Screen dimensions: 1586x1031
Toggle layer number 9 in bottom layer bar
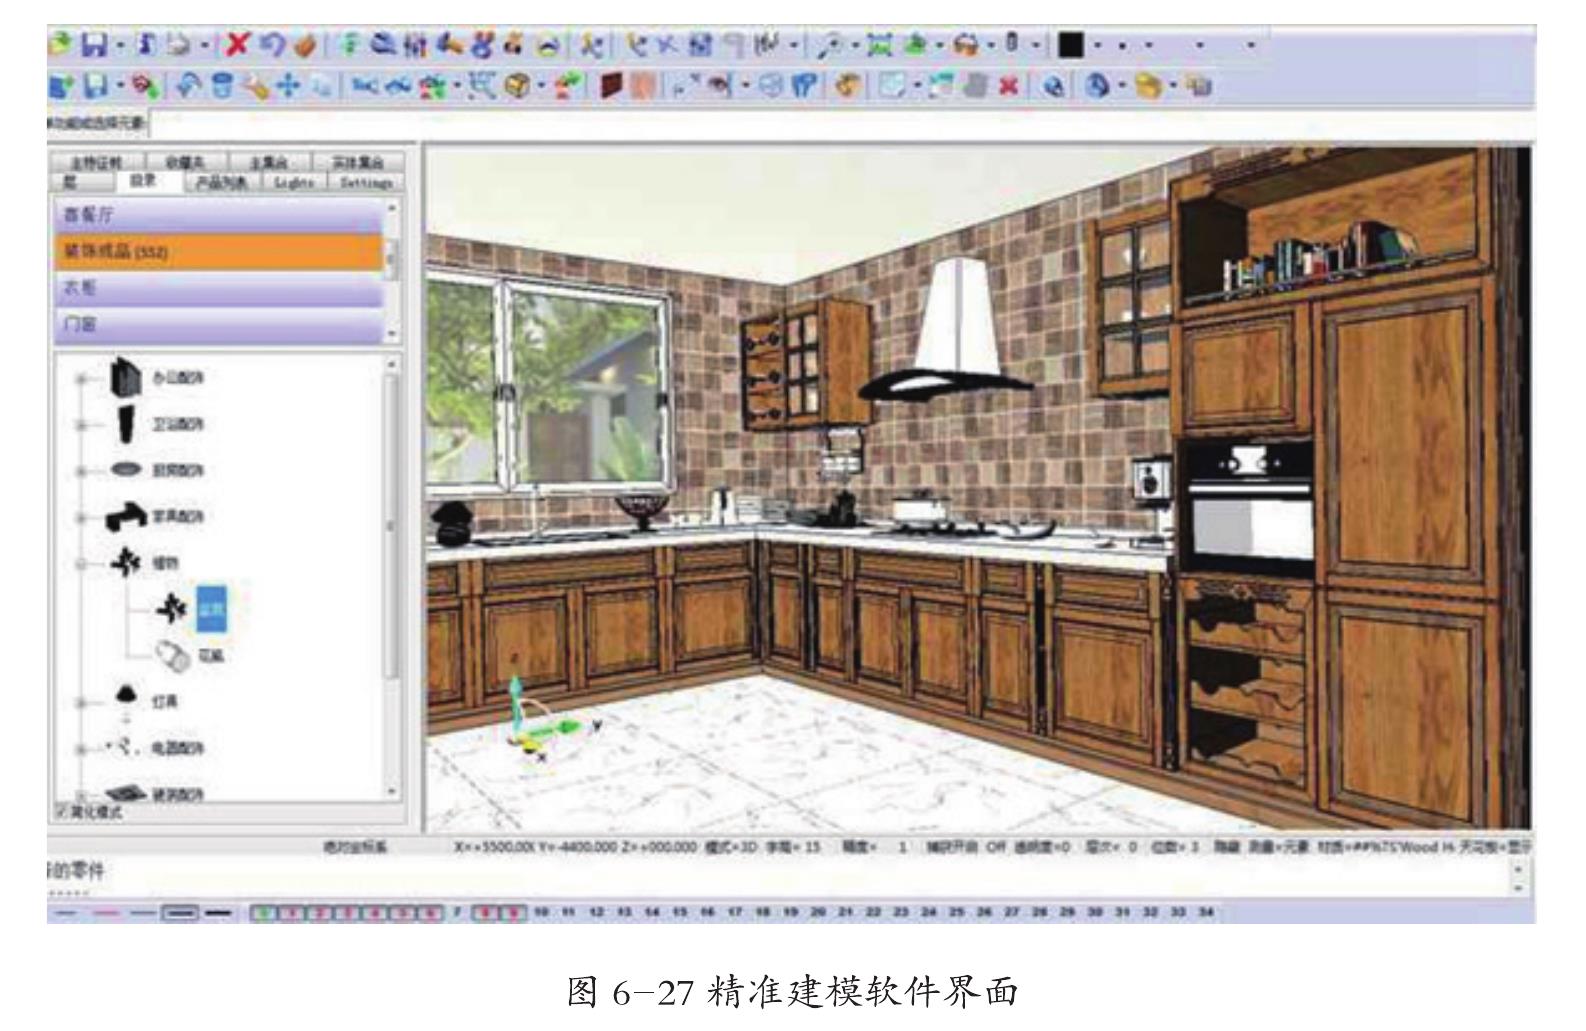tap(515, 912)
